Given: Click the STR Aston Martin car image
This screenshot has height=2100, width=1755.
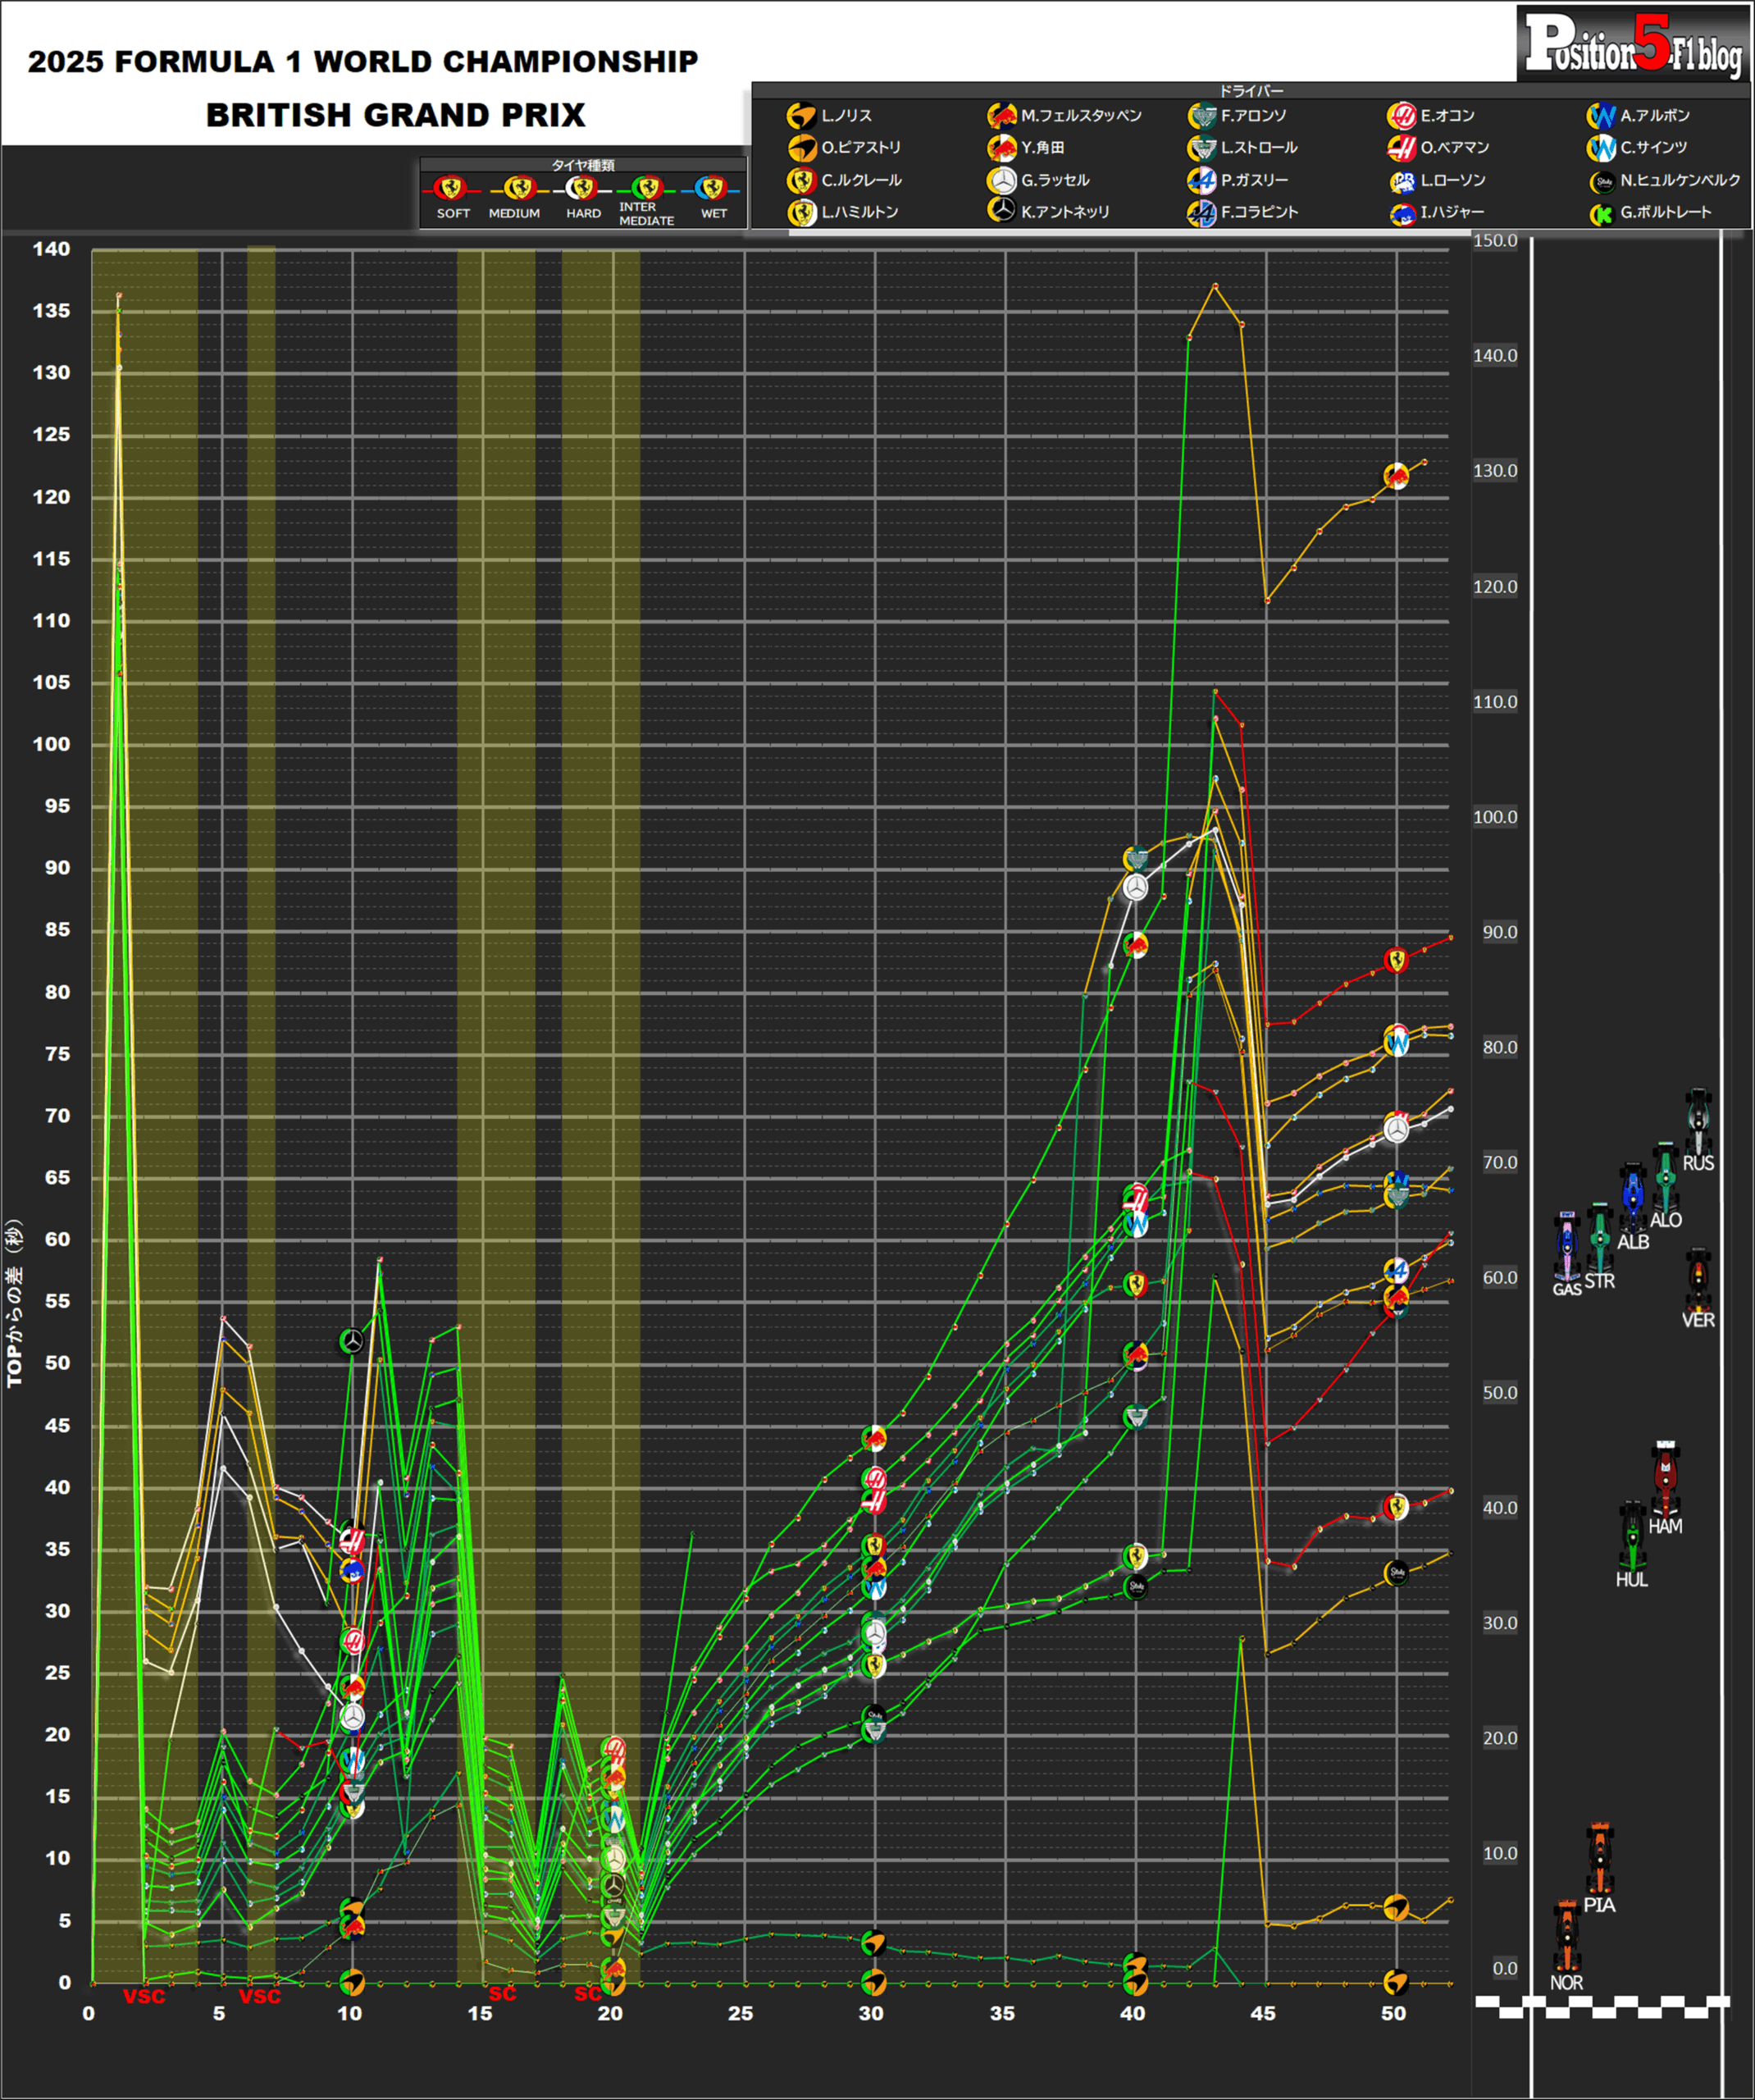Looking at the screenshot, I should click(1600, 1238).
